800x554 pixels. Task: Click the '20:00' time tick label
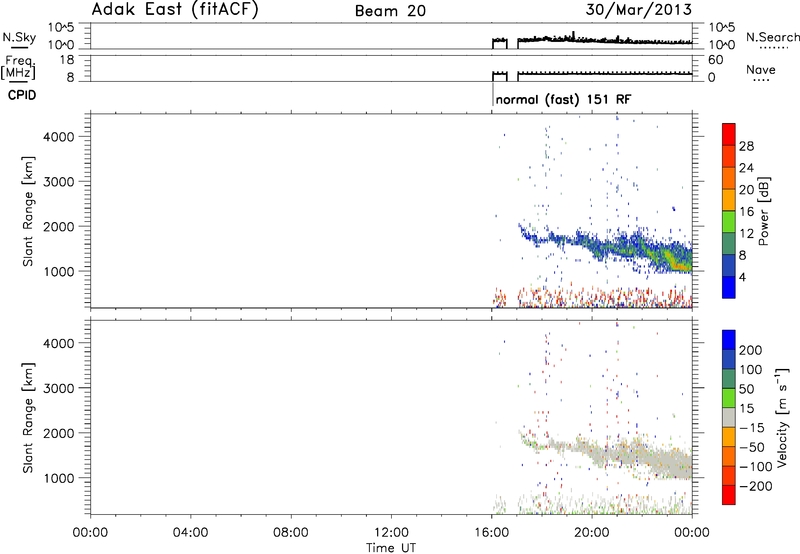[592, 533]
